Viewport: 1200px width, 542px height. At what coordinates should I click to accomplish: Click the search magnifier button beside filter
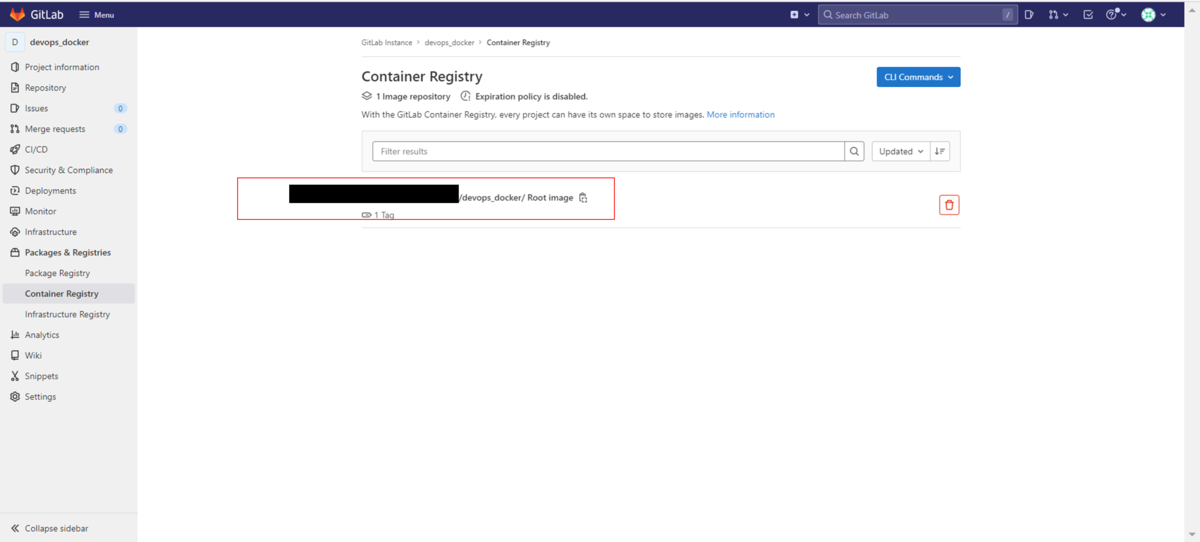point(854,151)
